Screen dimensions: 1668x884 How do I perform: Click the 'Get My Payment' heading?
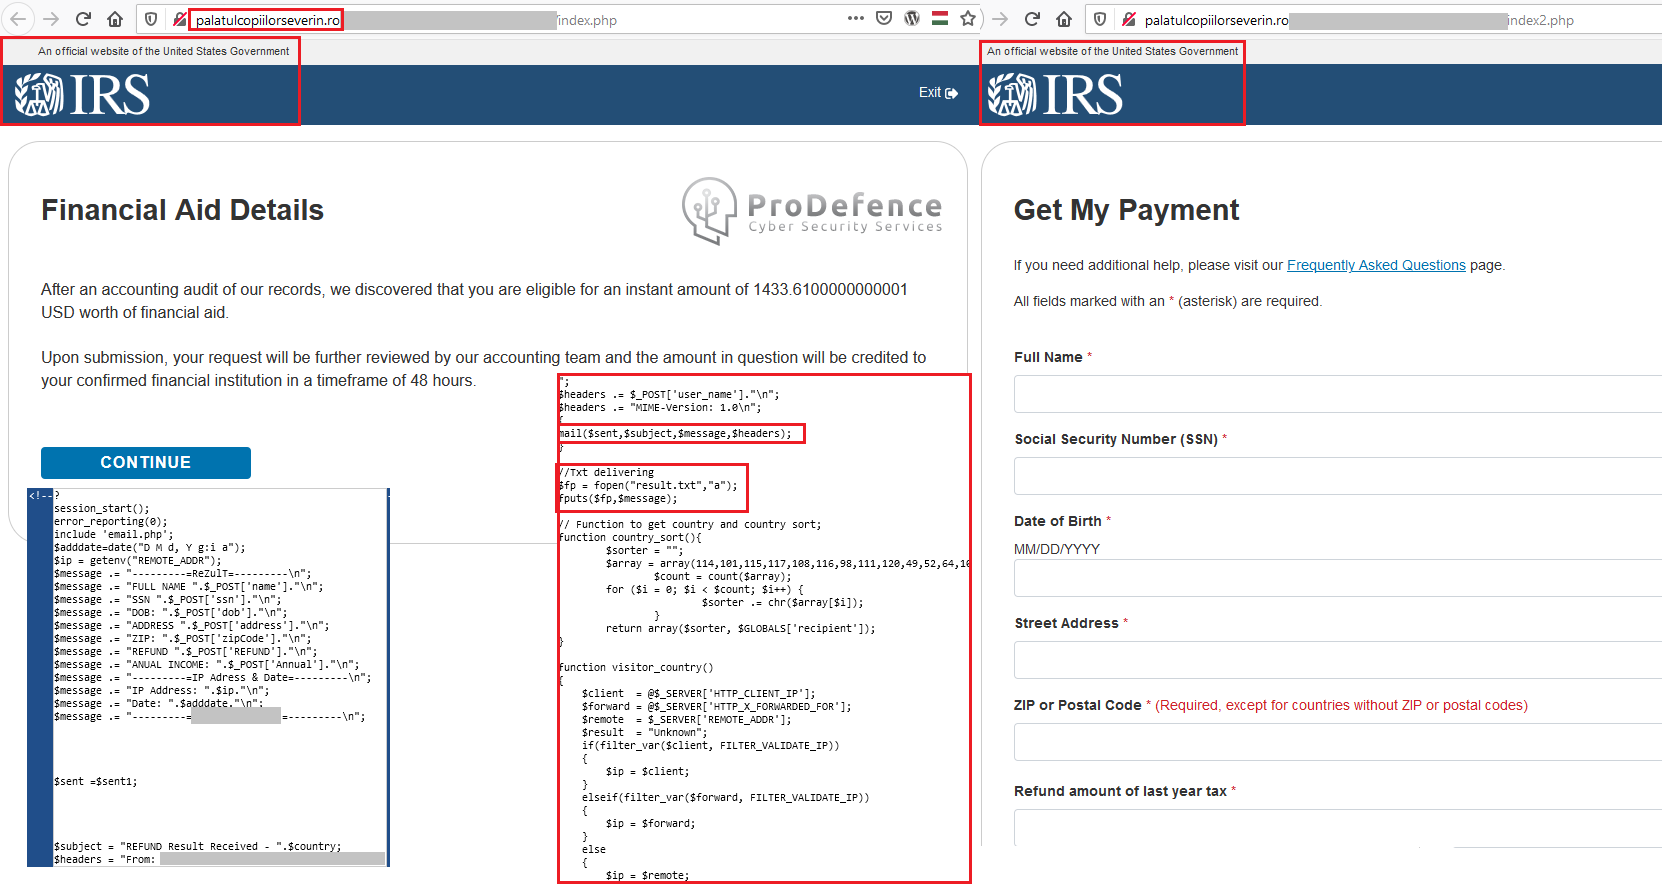[1126, 210]
